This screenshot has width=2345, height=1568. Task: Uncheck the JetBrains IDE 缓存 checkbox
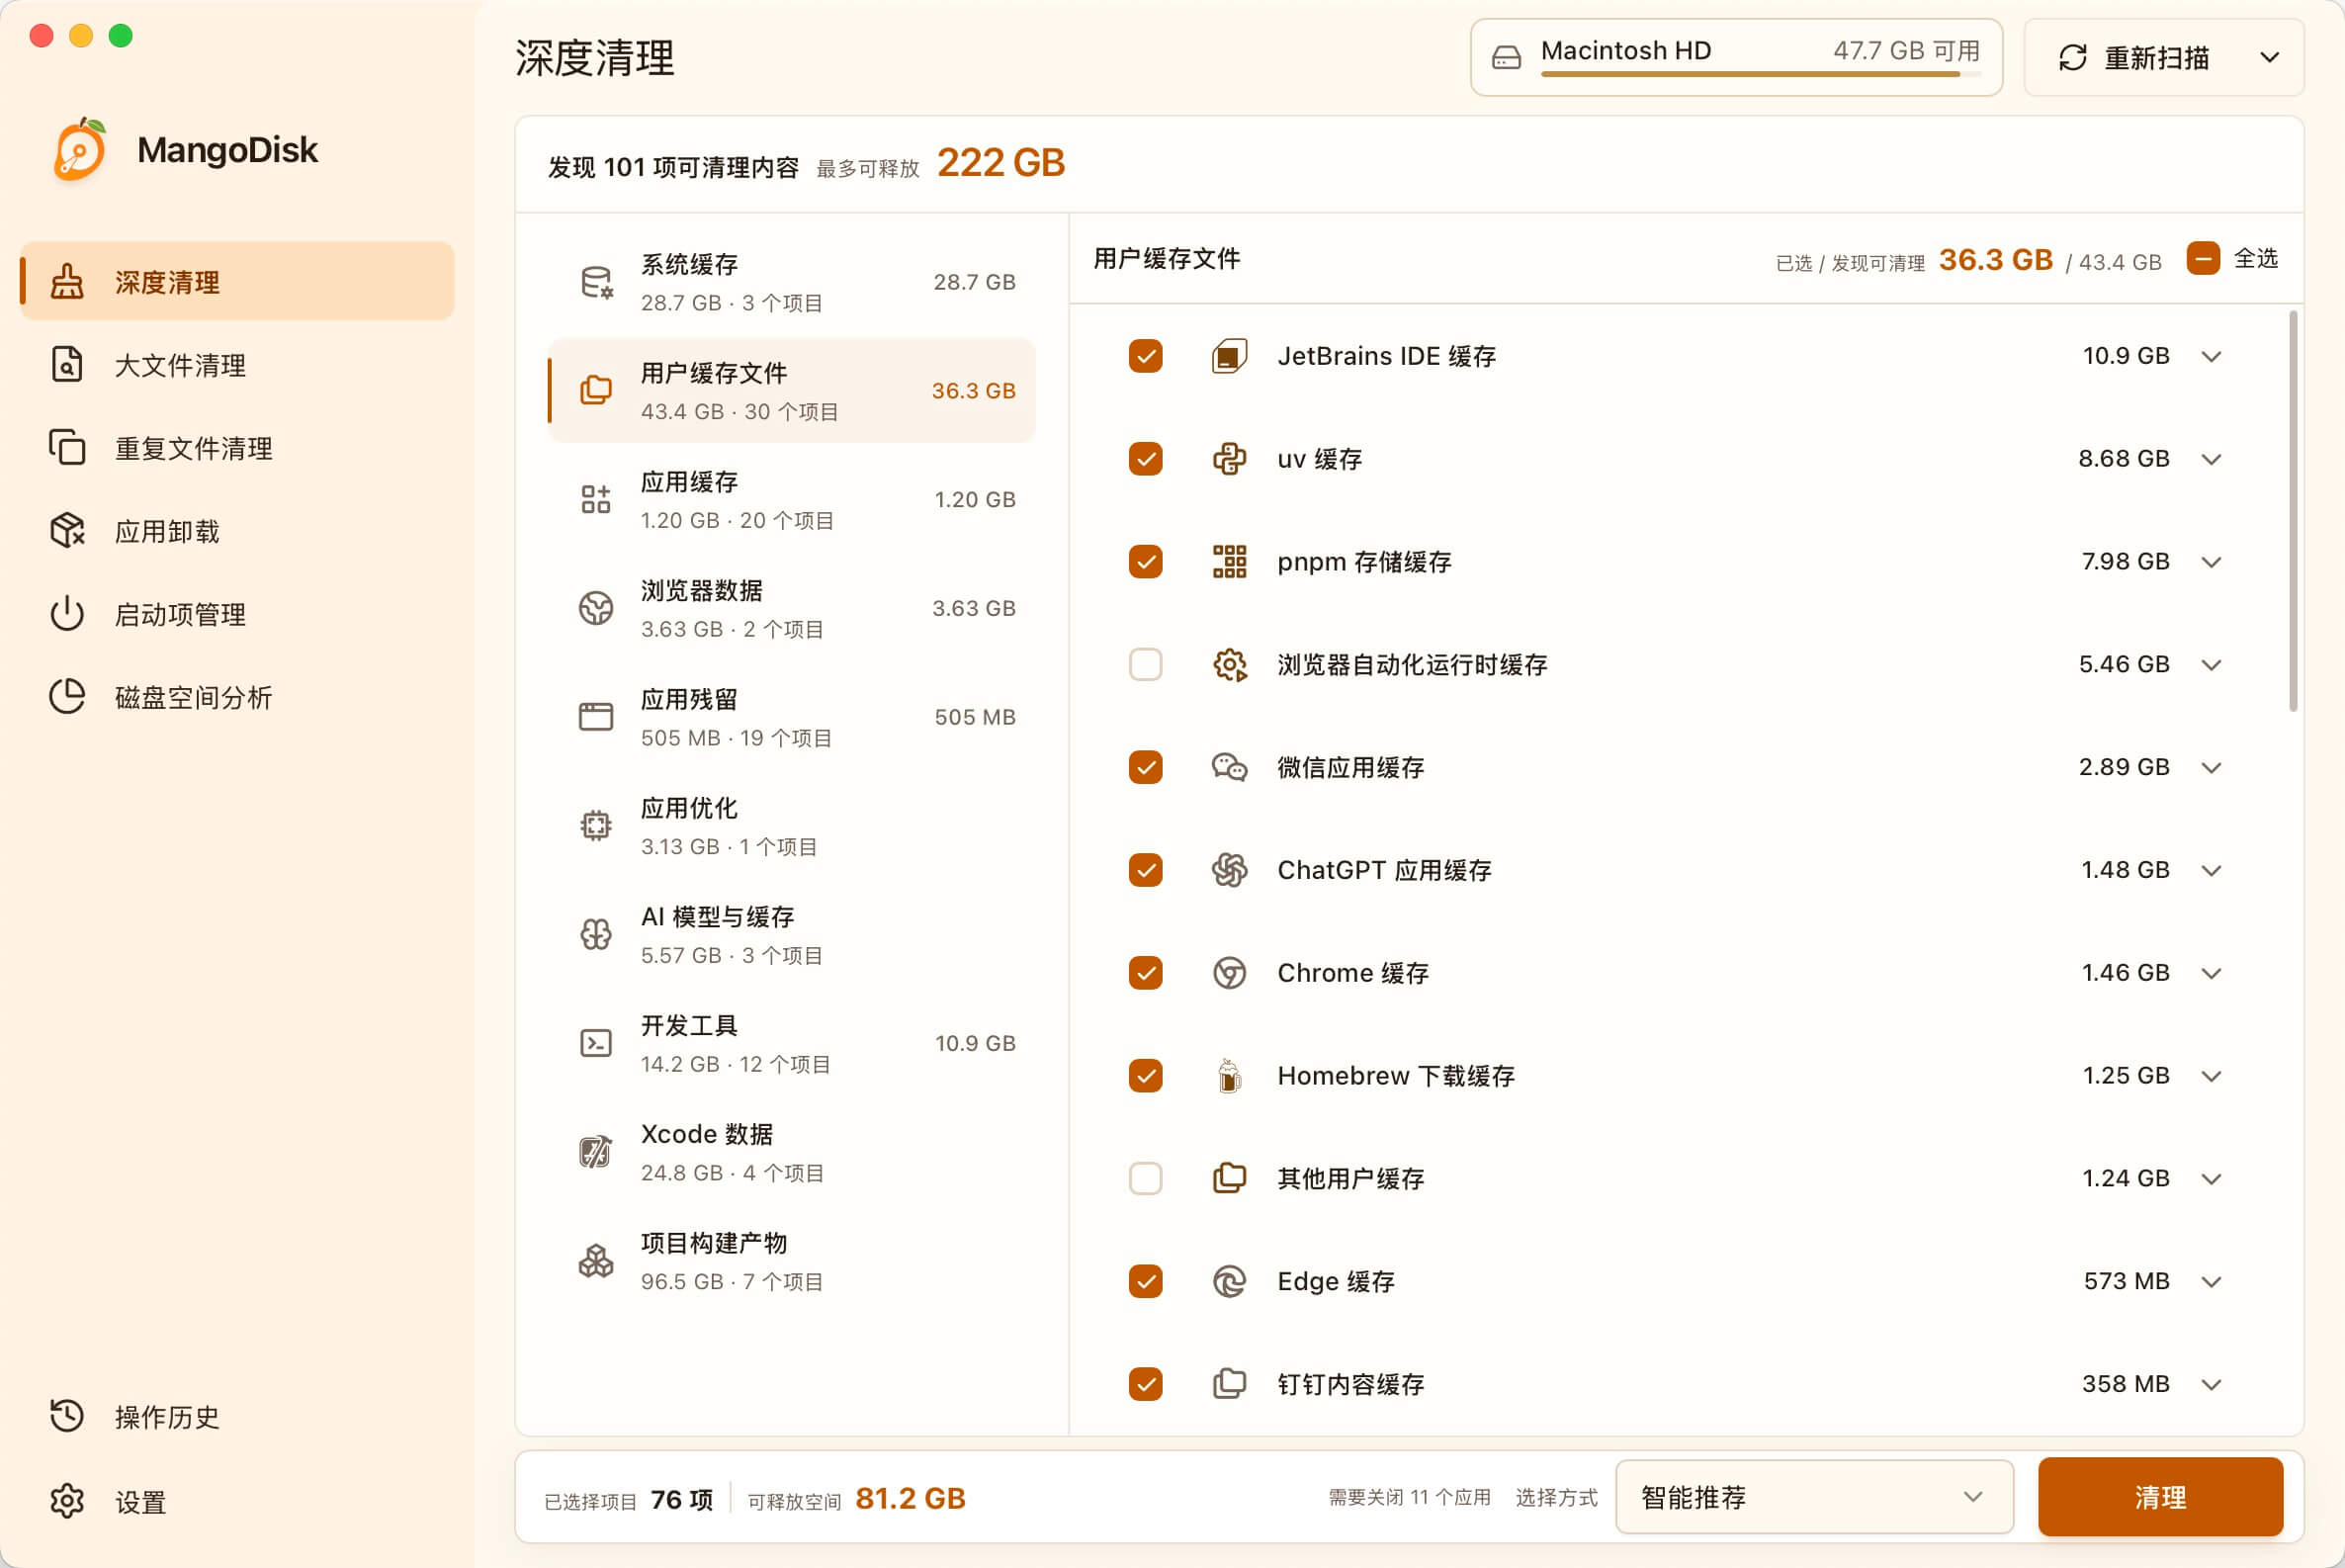point(1145,356)
